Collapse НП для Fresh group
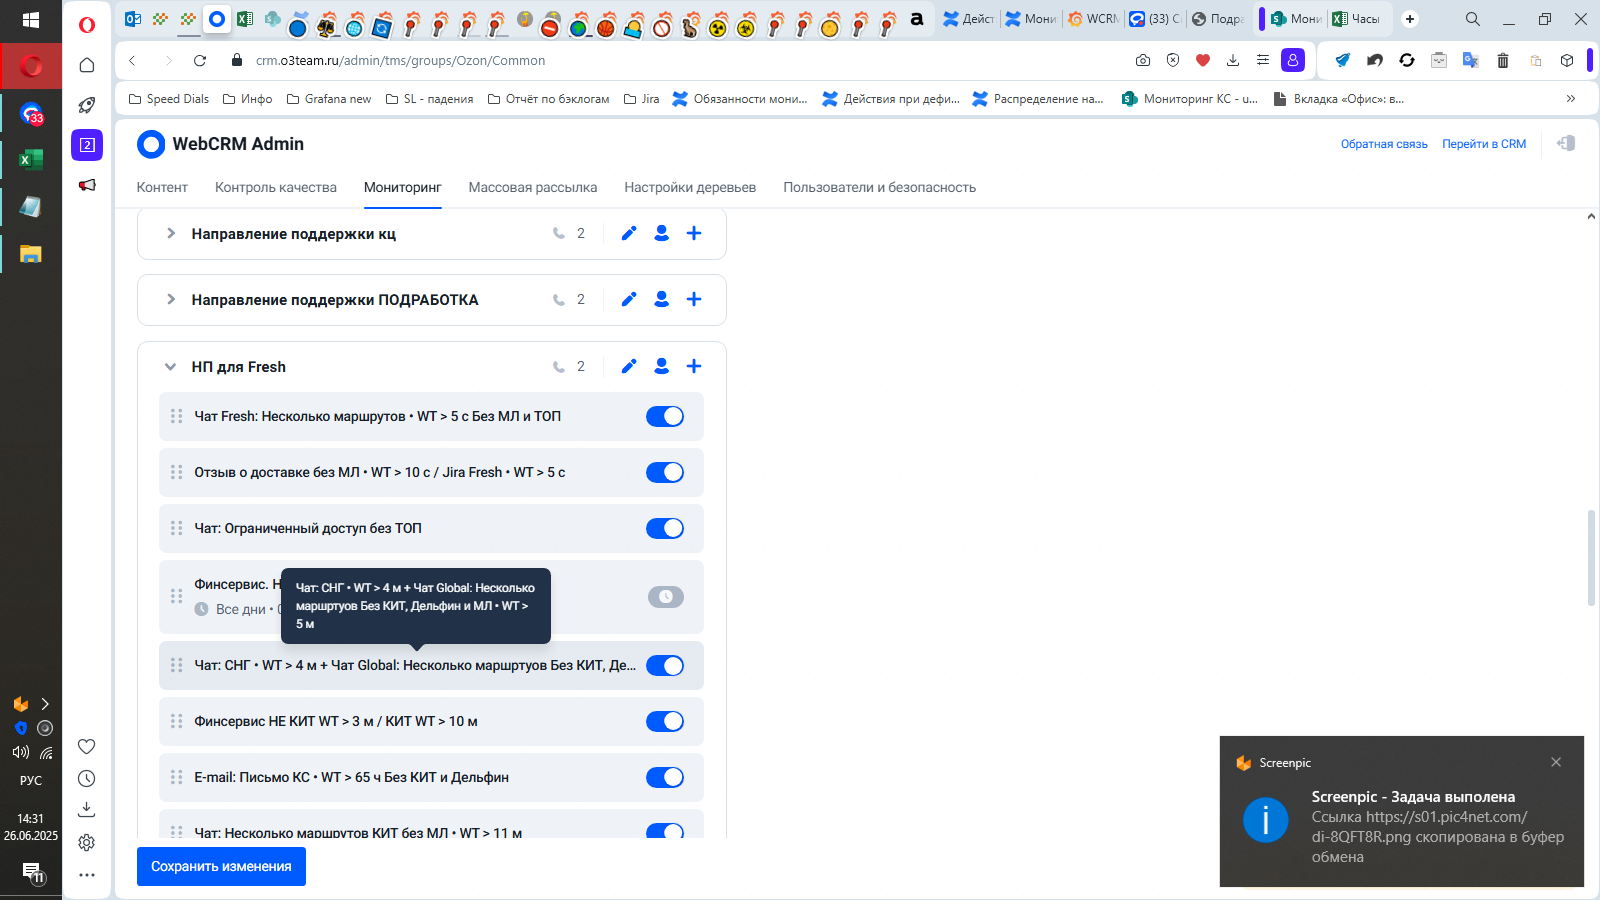Screen dimensions: 1600x900 171,366
